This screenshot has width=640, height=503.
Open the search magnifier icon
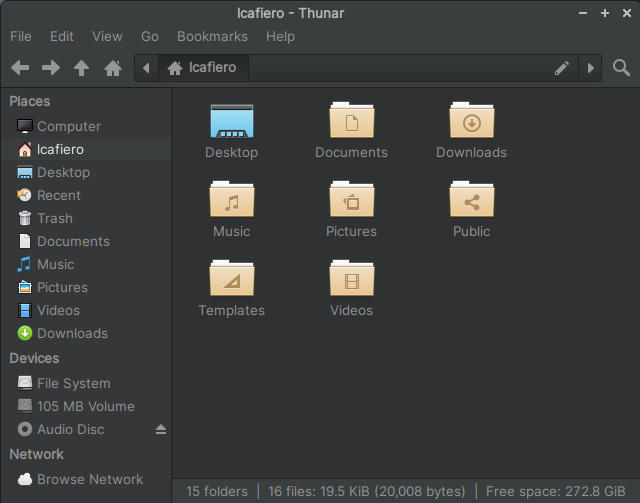point(621,68)
